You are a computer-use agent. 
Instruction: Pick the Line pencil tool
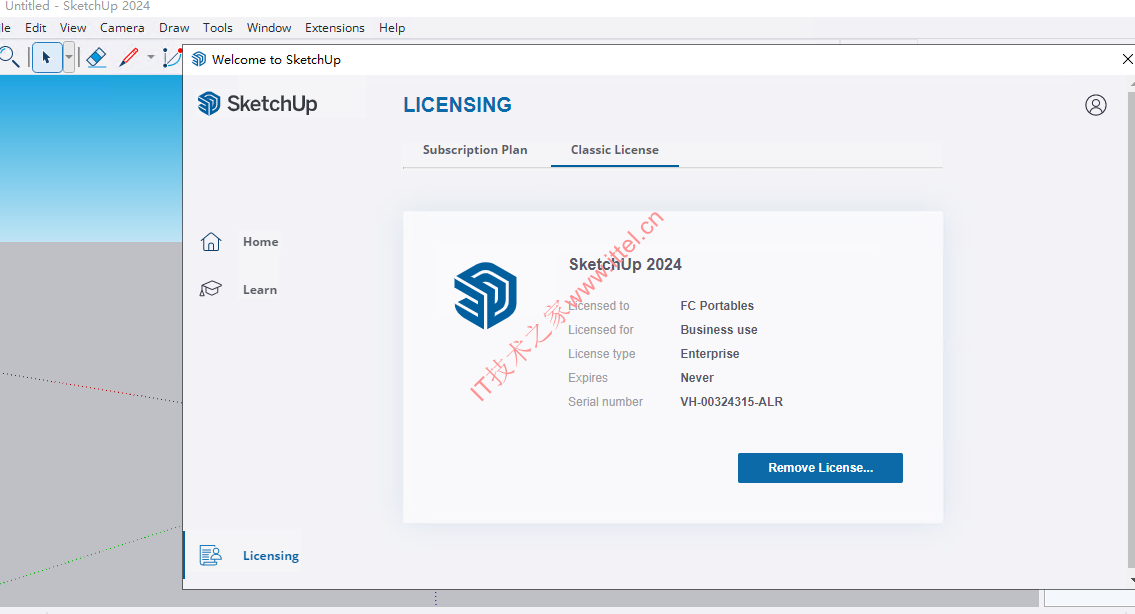(x=129, y=58)
